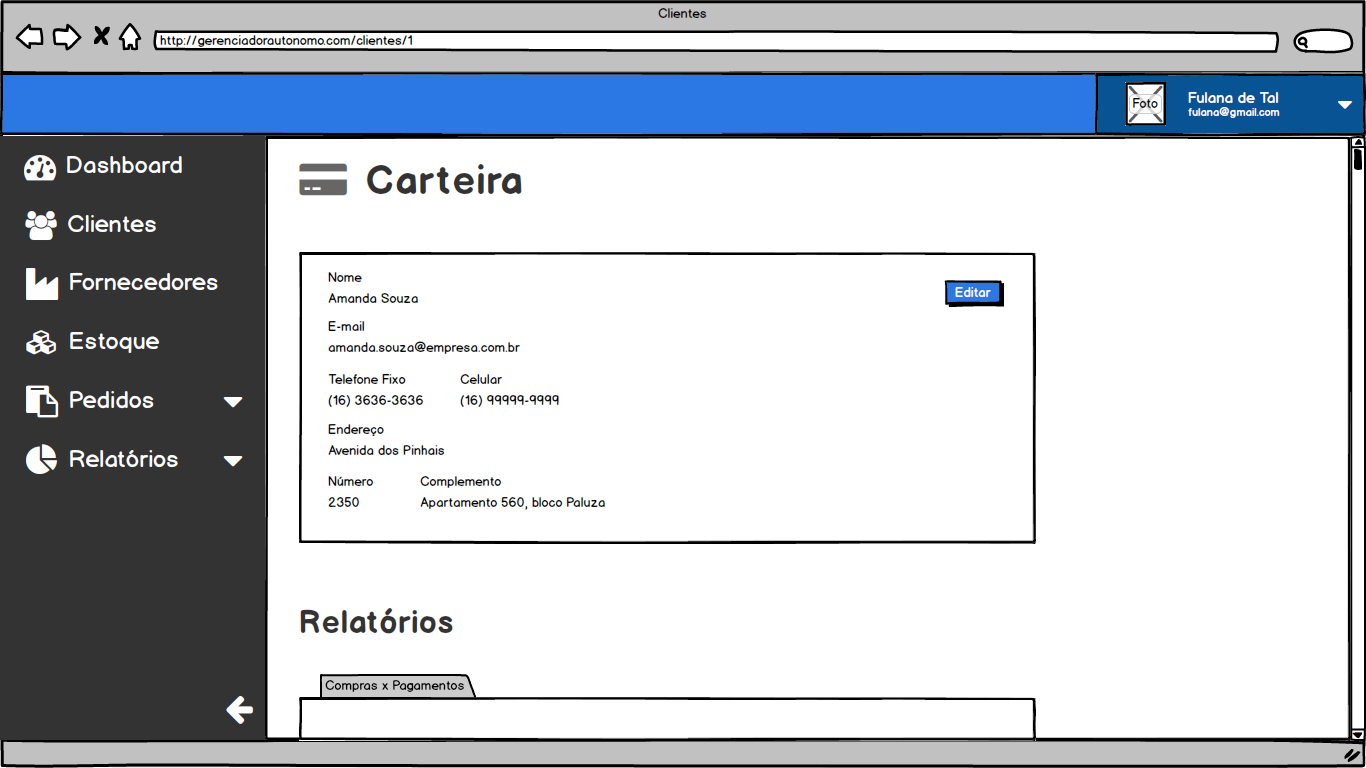
Task: Click the Editar button
Action: 972,293
